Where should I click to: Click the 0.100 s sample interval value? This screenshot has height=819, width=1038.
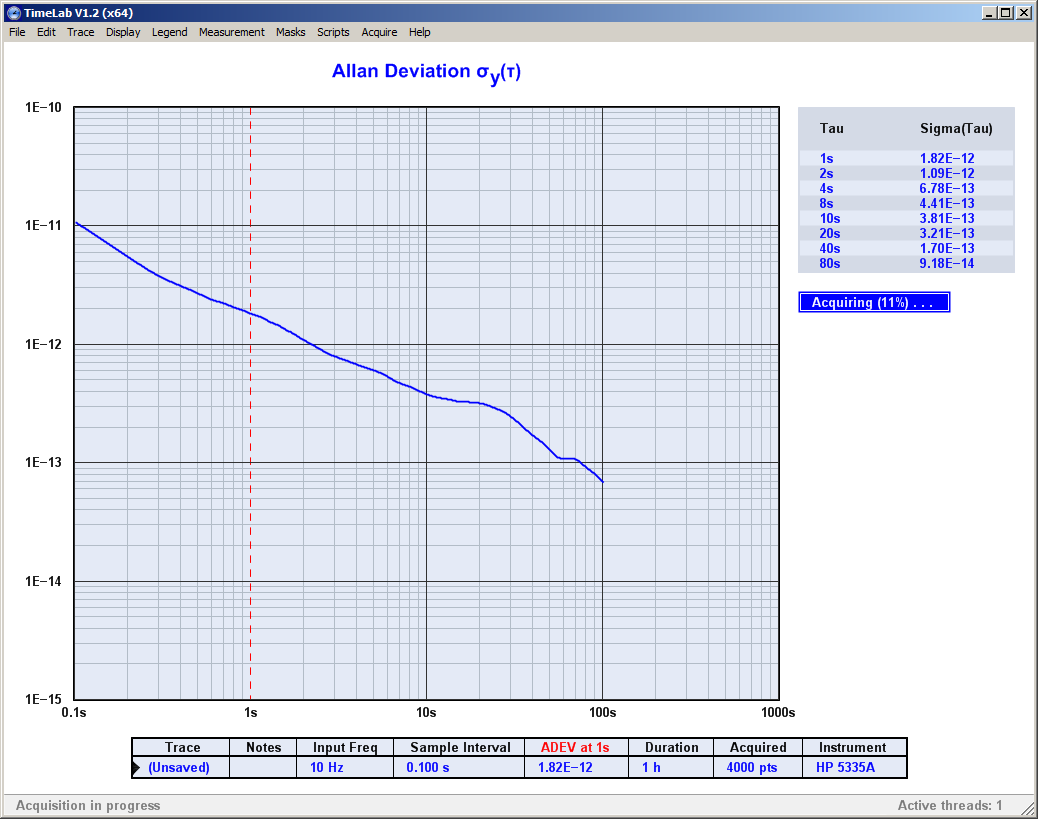pos(428,767)
